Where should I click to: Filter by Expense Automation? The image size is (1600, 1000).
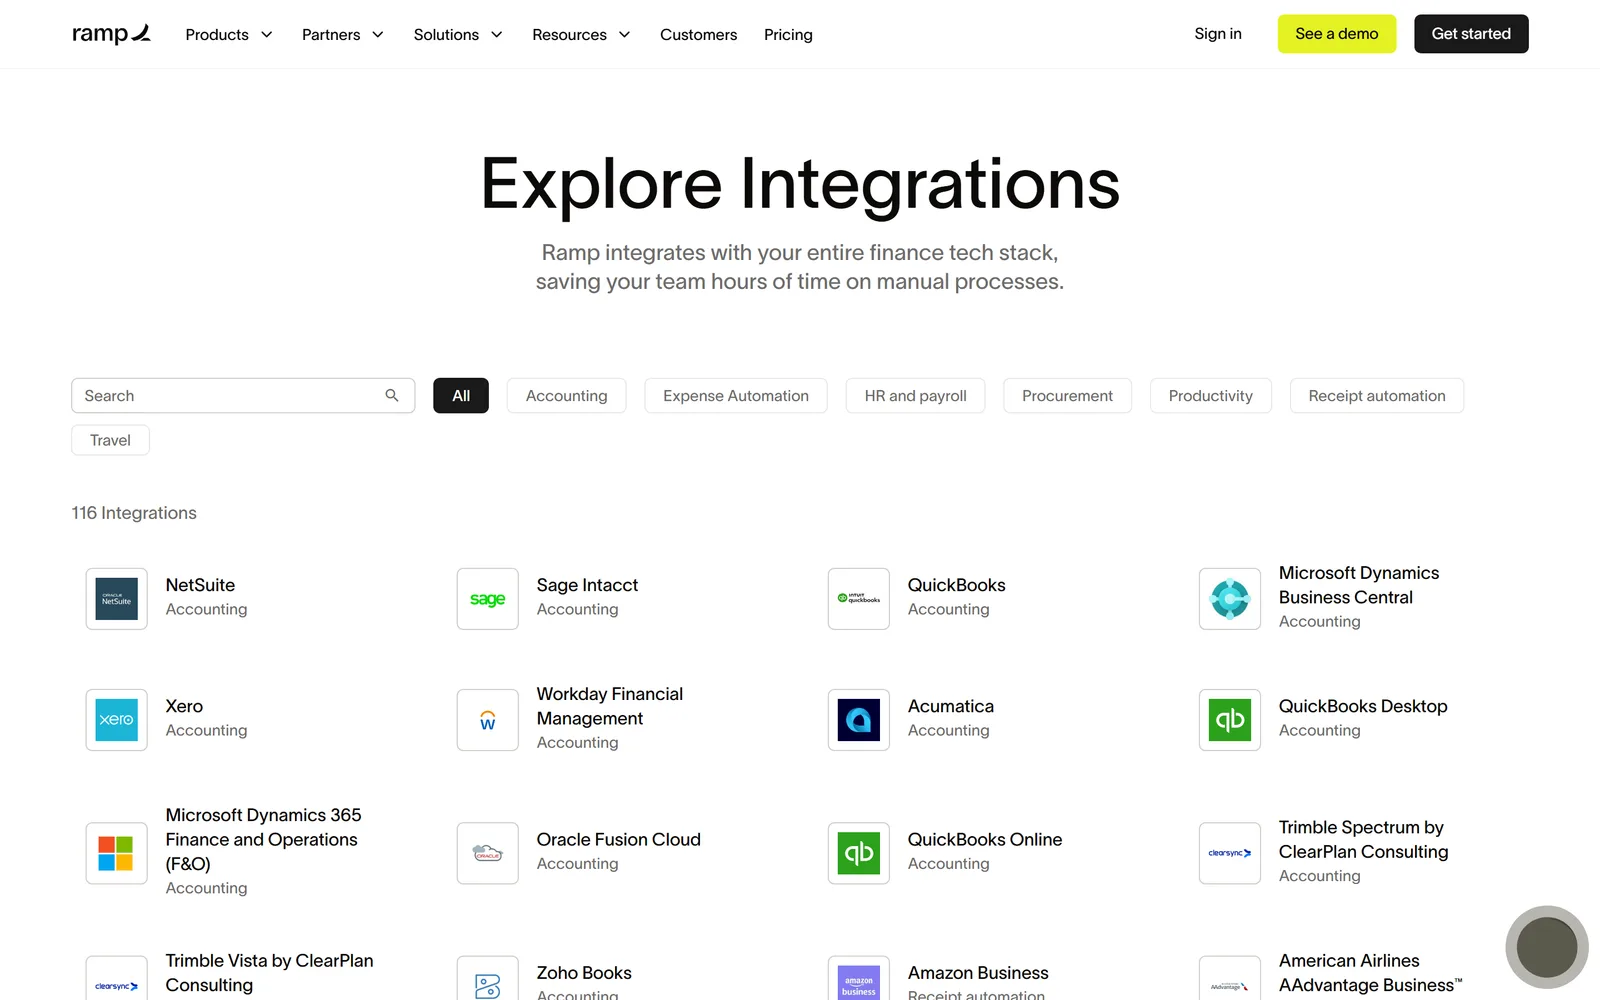[736, 395]
